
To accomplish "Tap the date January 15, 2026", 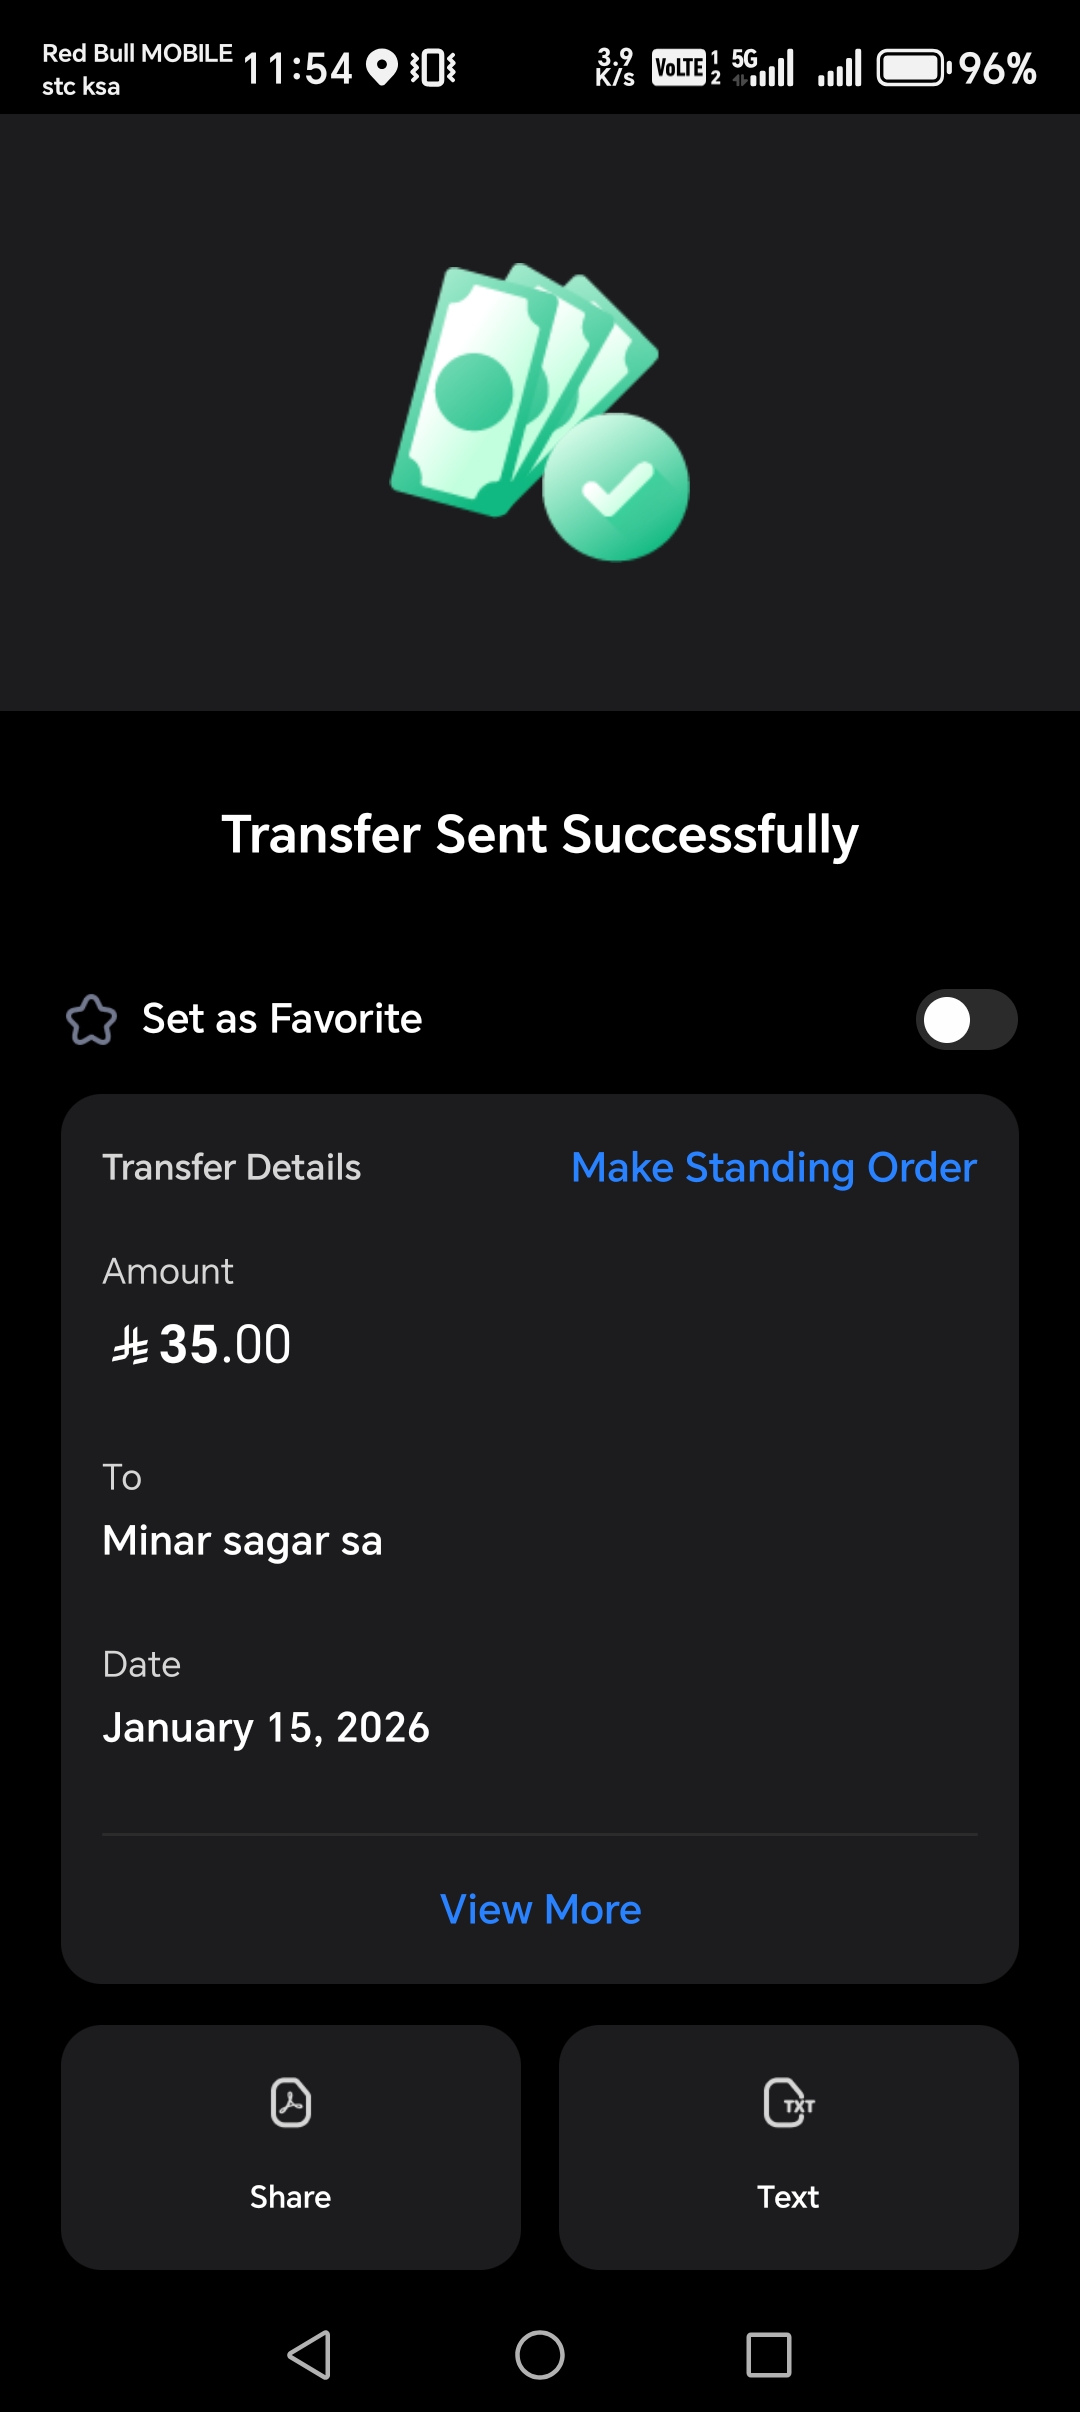I will (266, 1727).
